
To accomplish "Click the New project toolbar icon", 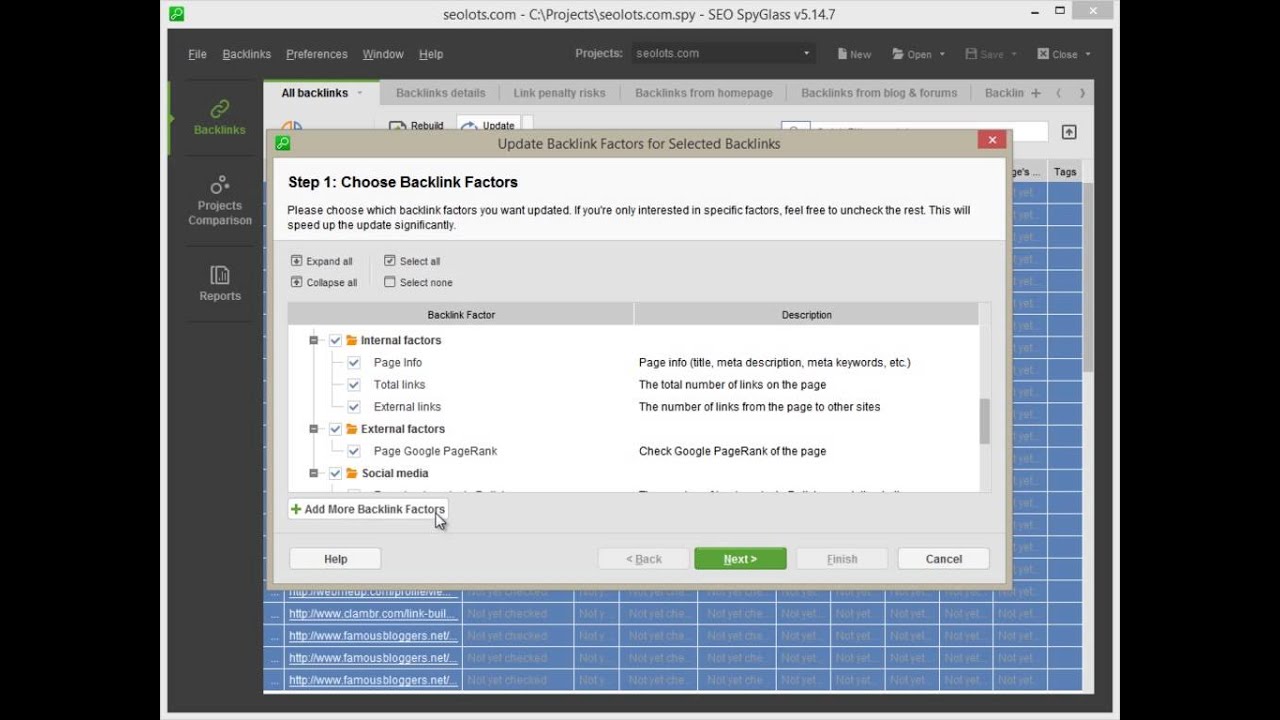I will [843, 54].
